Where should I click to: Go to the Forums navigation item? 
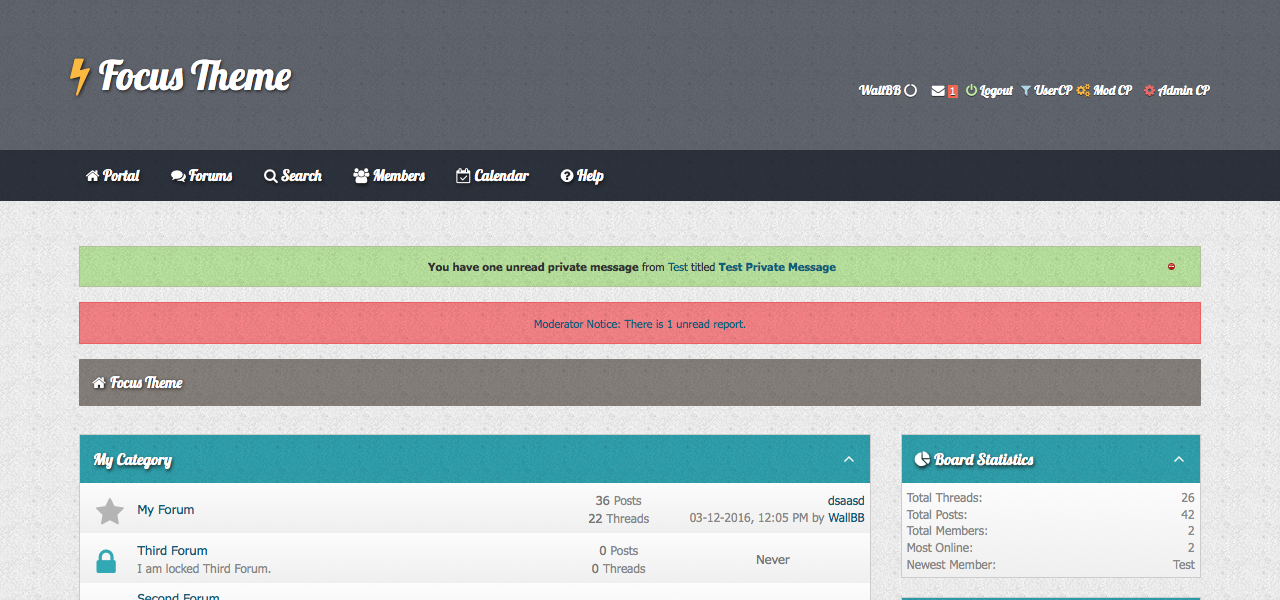click(202, 176)
